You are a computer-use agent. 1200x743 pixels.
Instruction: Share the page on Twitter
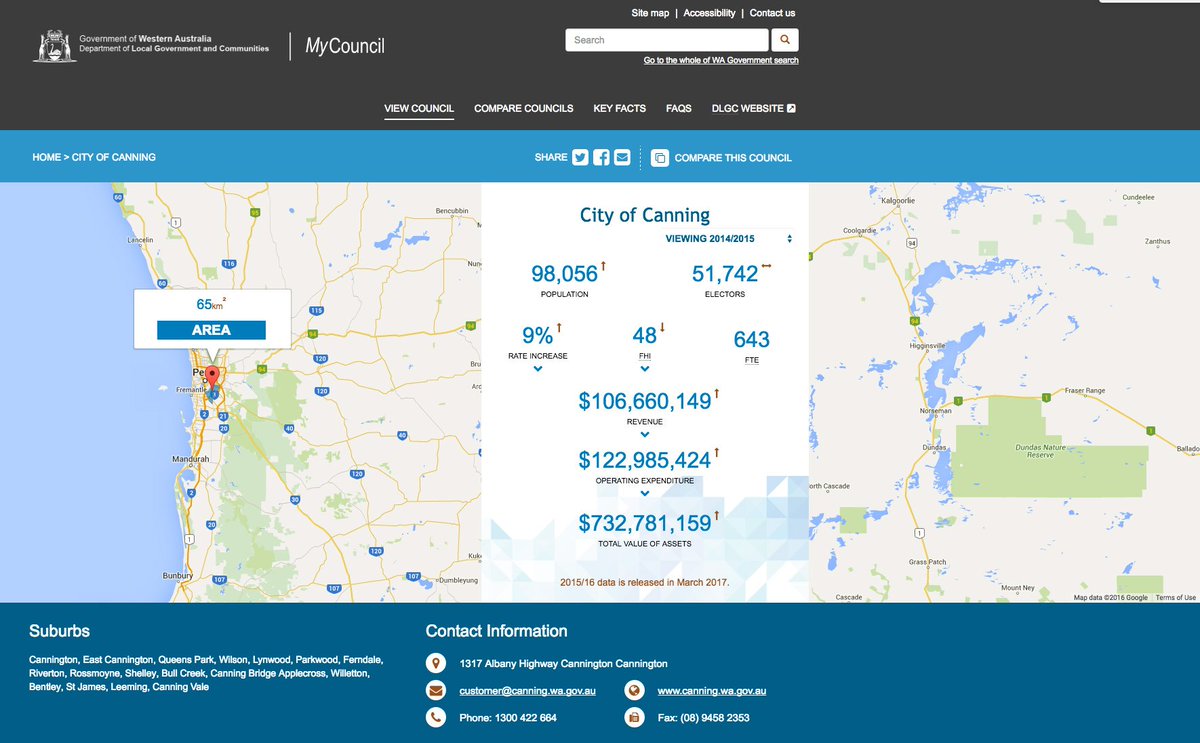pyautogui.click(x=579, y=157)
